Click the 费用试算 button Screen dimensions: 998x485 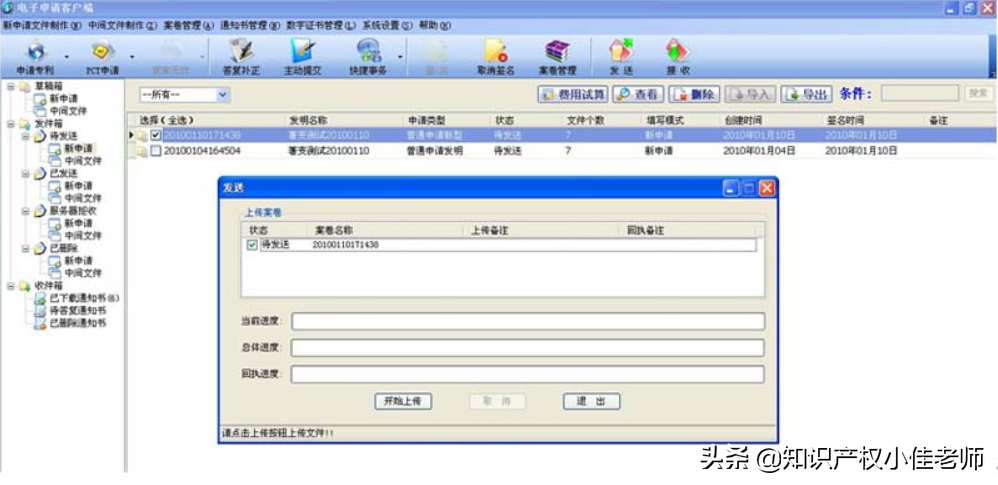pyautogui.click(x=573, y=94)
